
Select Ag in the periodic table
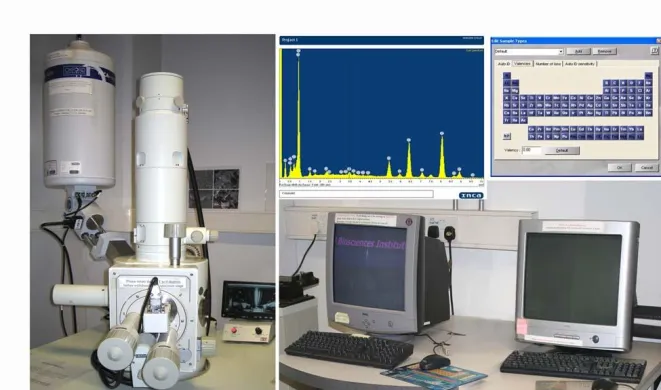click(x=590, y=105)
